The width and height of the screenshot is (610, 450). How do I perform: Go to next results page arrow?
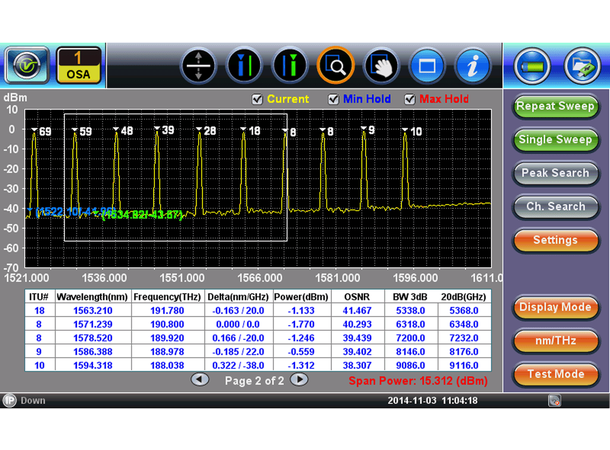(299, 379)
